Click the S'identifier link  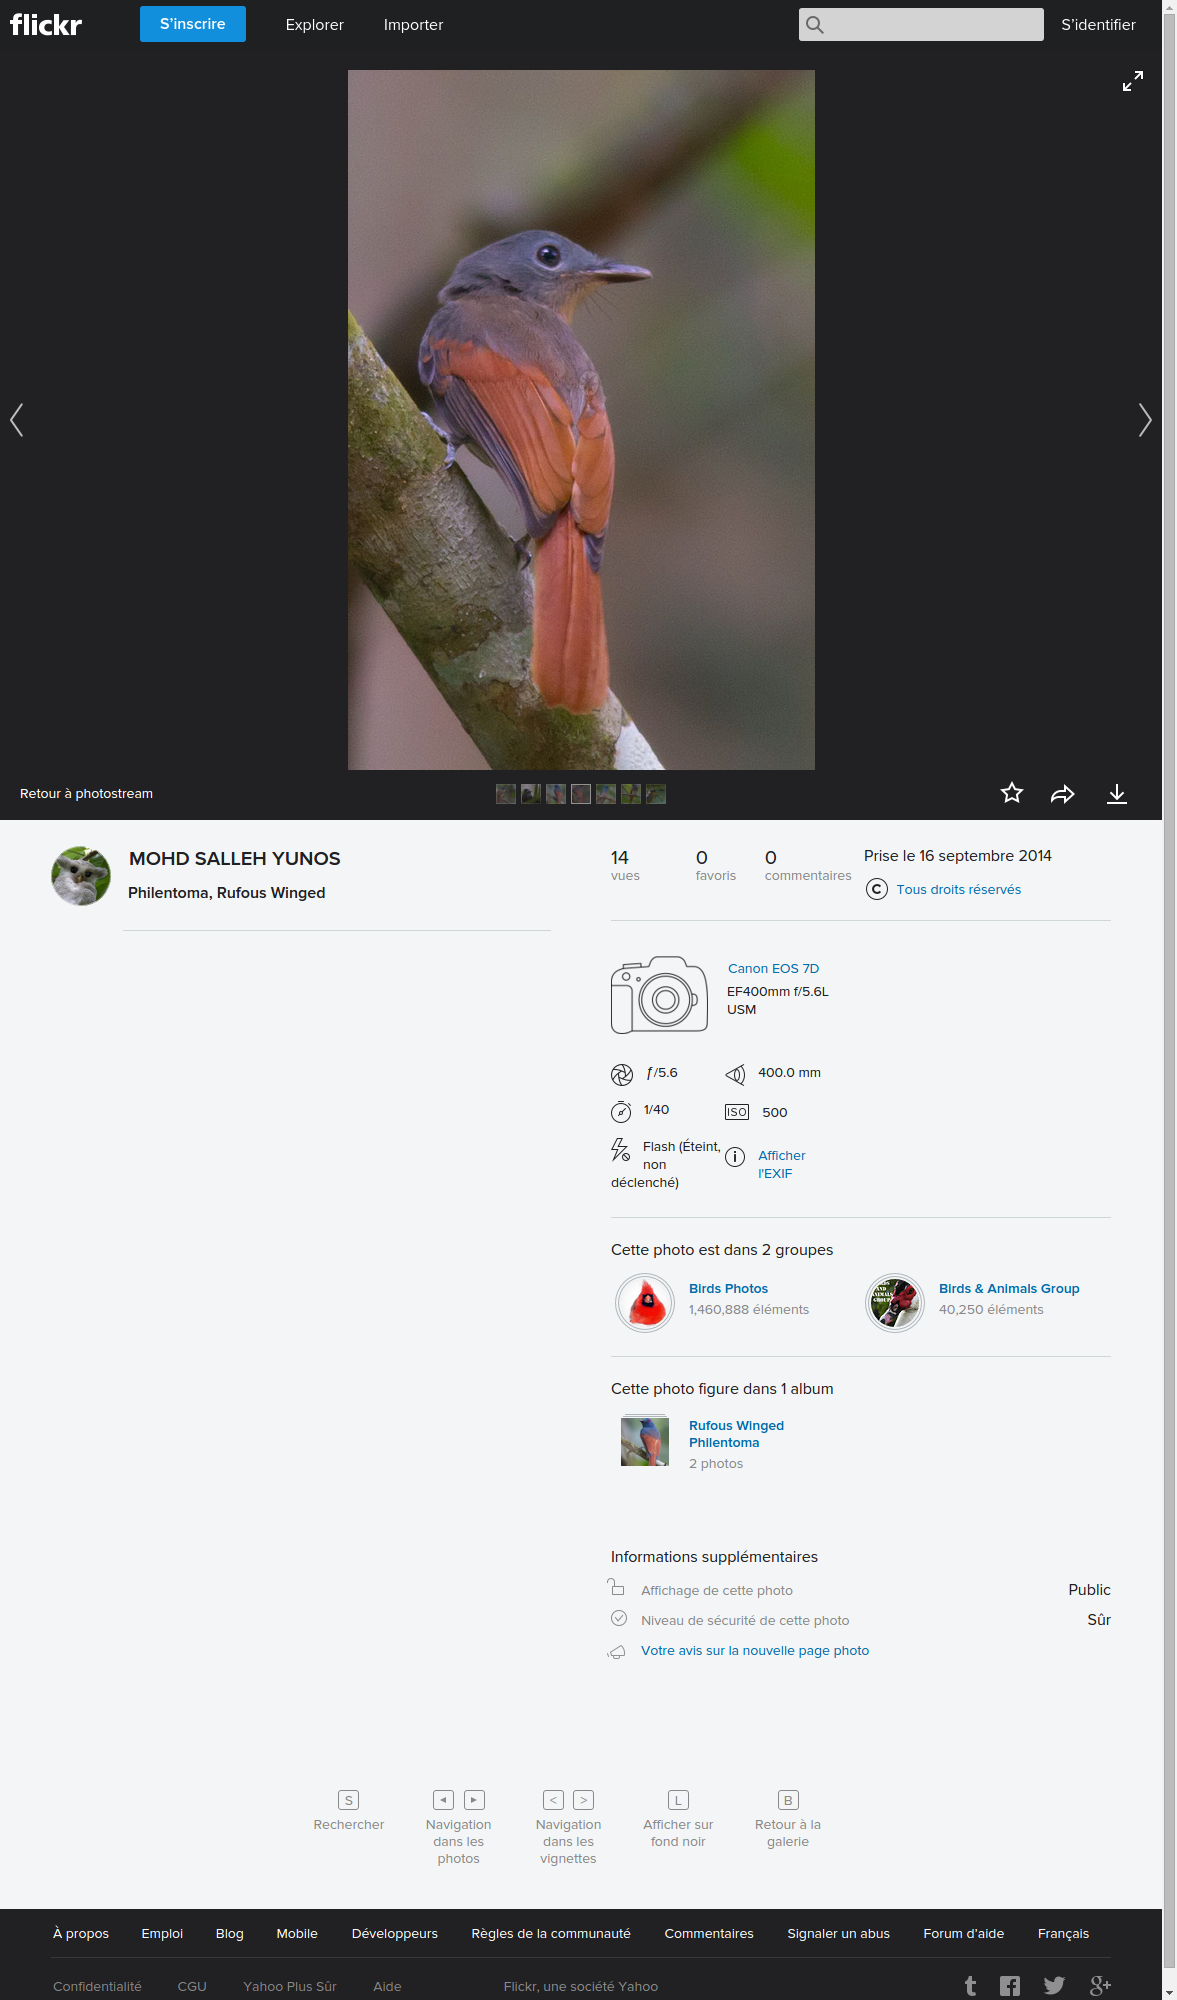[1098, 25]
